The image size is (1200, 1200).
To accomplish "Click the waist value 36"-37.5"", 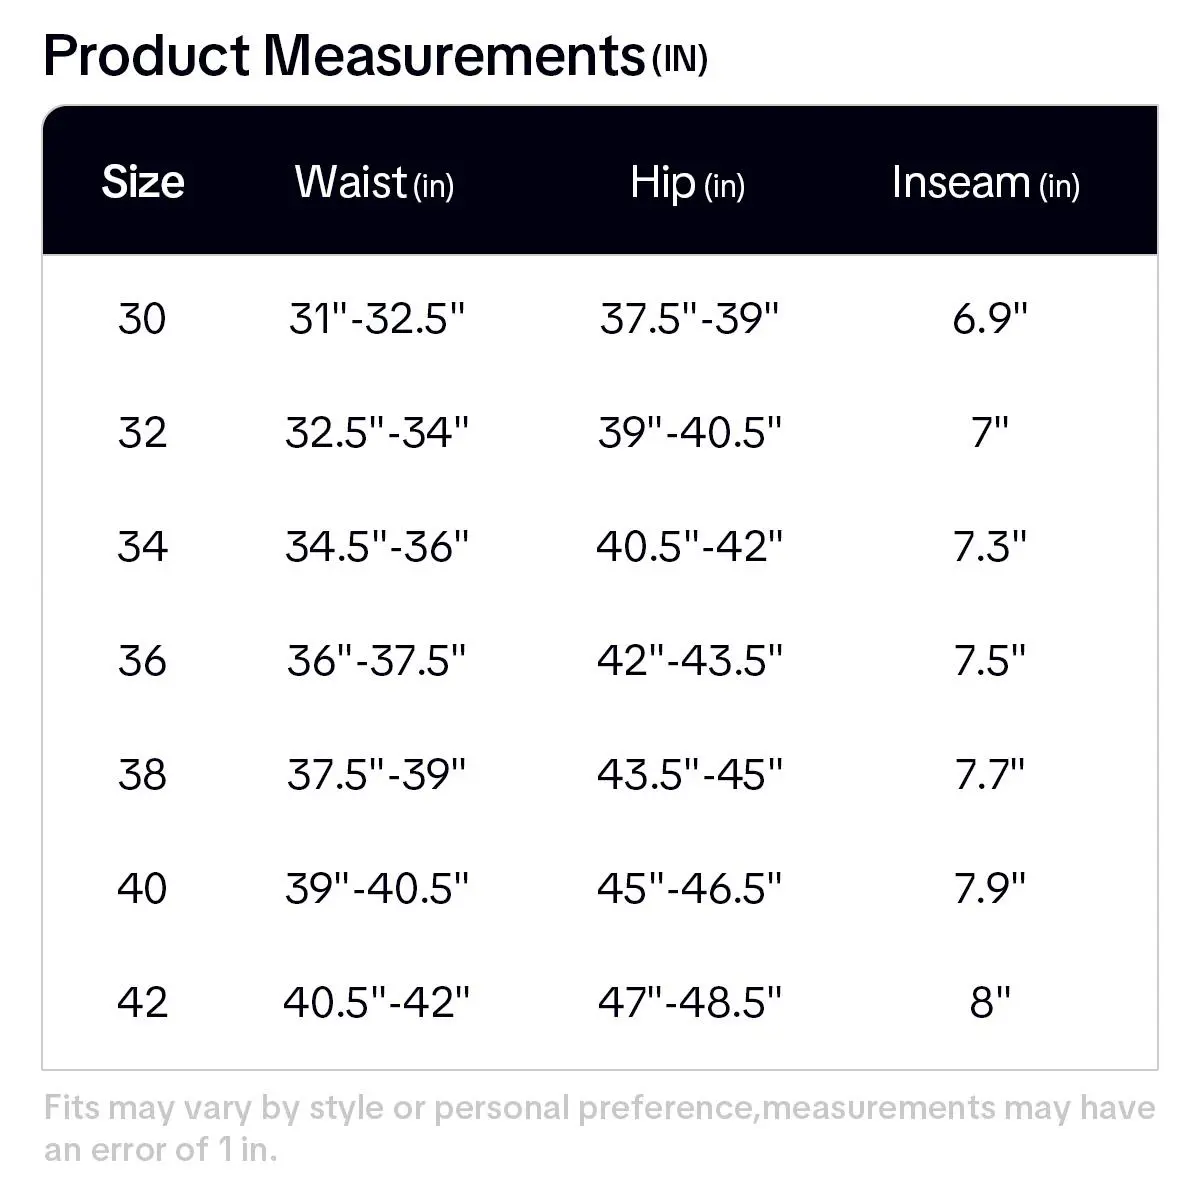I will [x=377, y=661].
